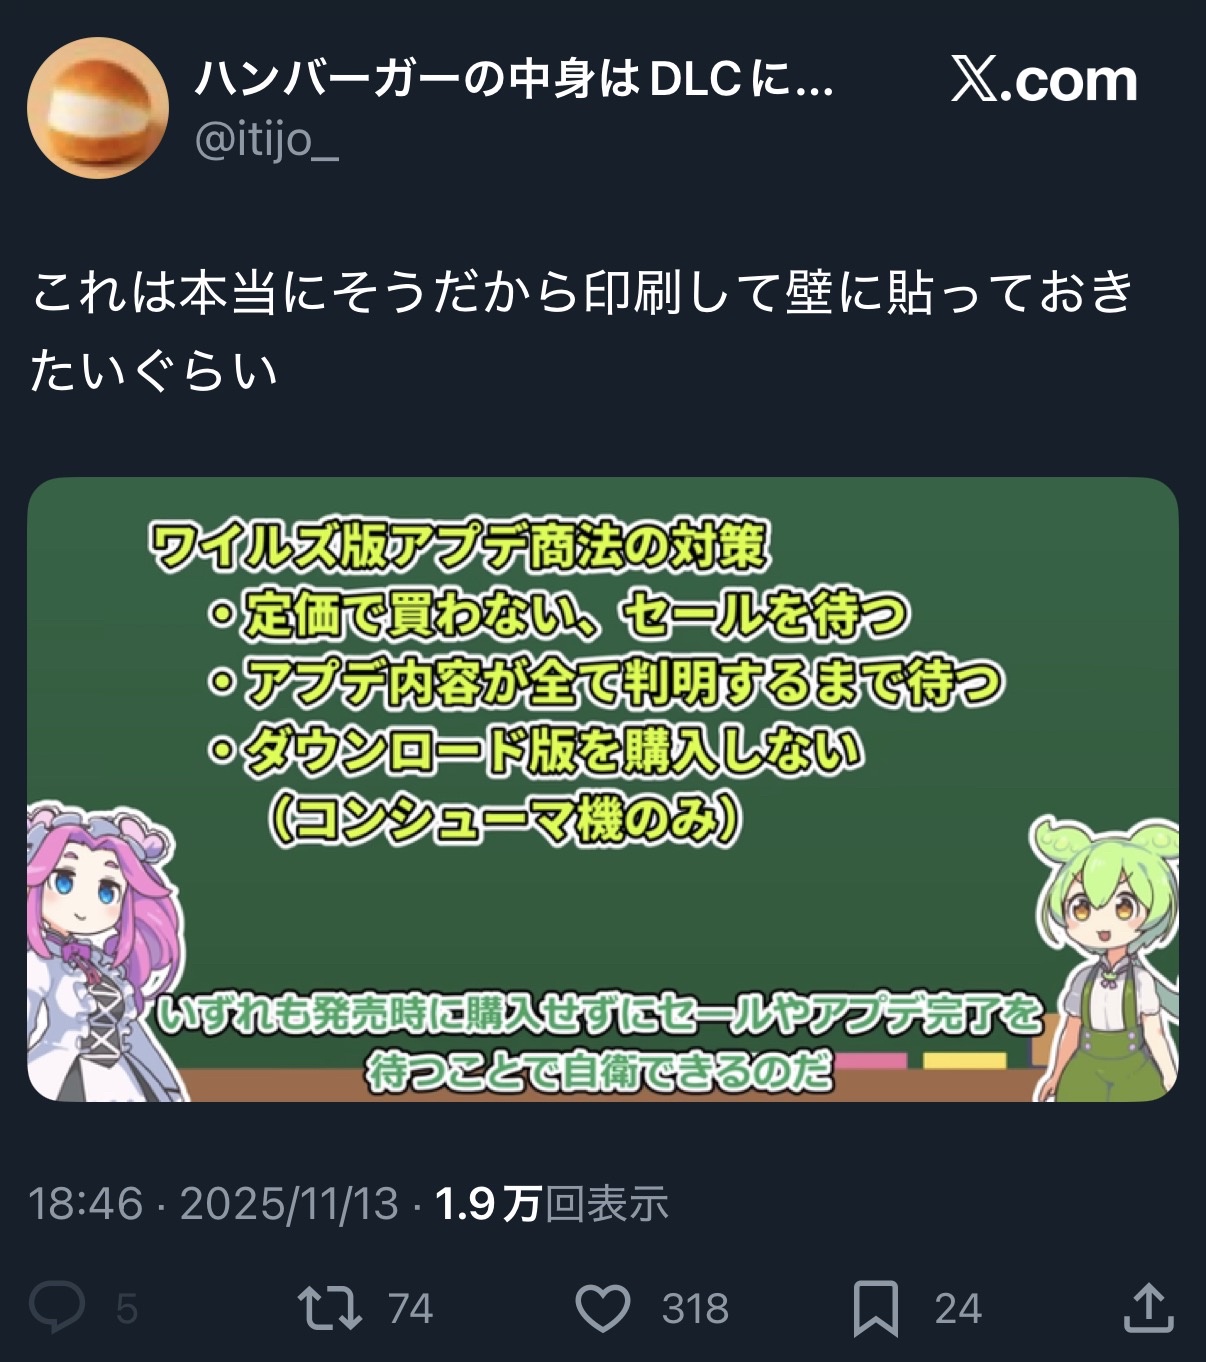Click the like count 318
The height and width of the screenshot is (1362, 1206).
[695, 1308]
